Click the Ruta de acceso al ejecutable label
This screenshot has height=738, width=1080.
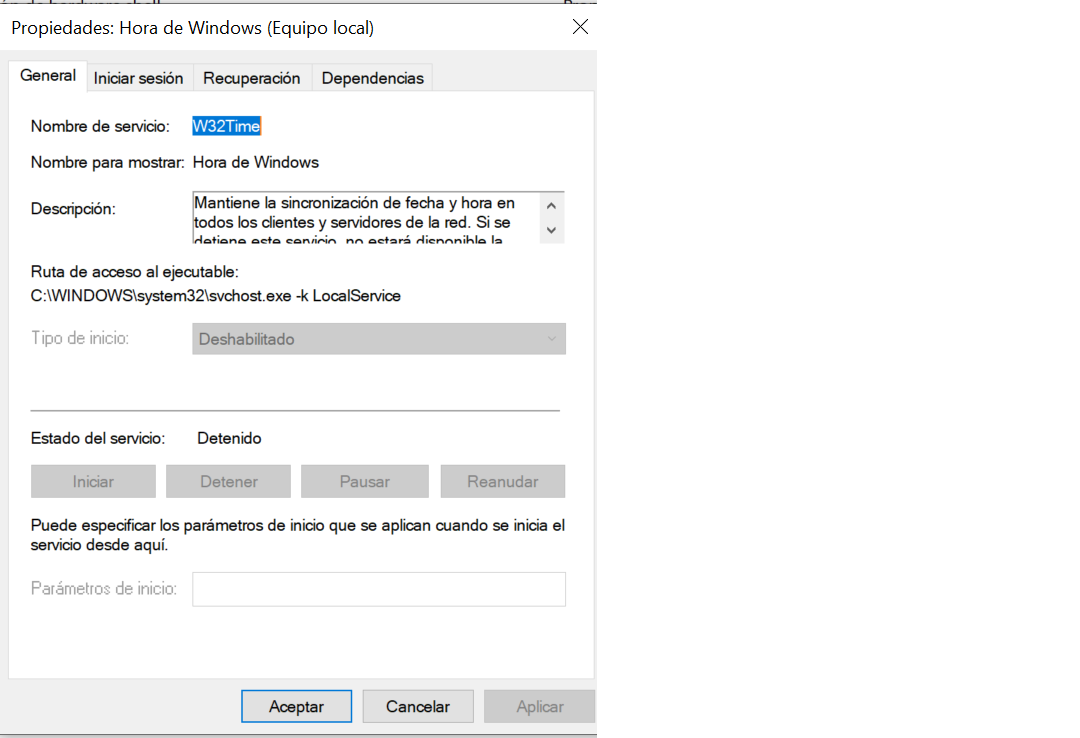click(134, 271)
